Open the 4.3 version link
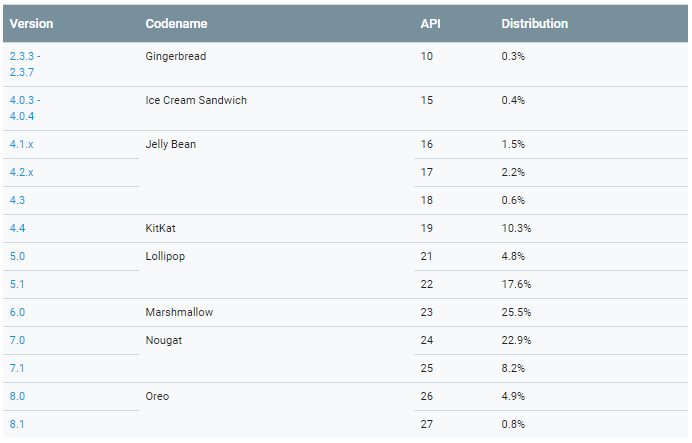The height and width of the screenshot is (443, 692). pos(17,201)
